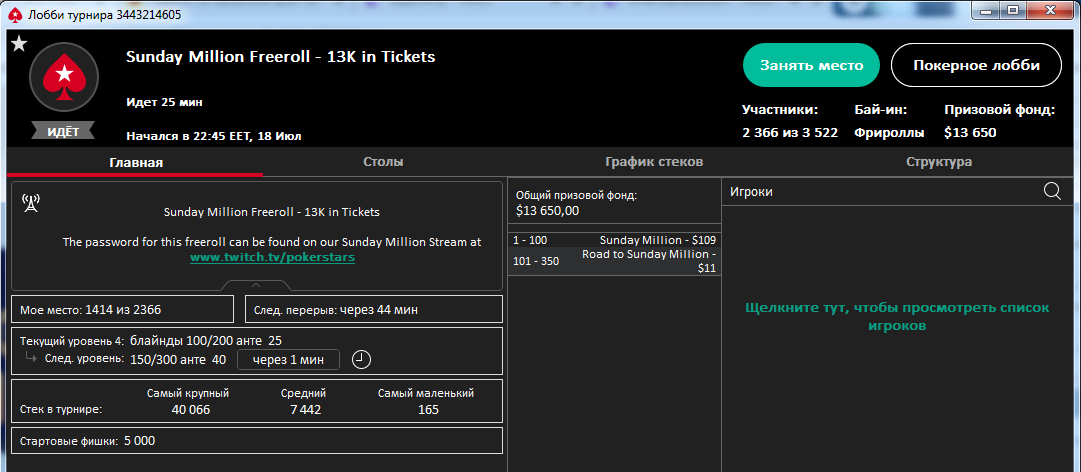Select prize row 1 - 100 Sunday Million
The width and height of the screenshot is (1081, 472).
click(614, 240)
